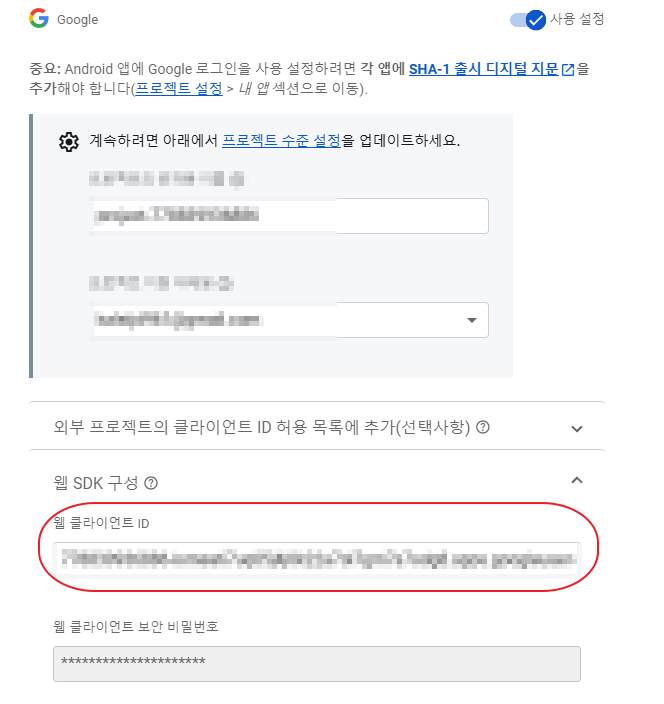Click the 웹 클라이언트 ID input field
This screenshot has height=704, width=664.
[317, 559]
